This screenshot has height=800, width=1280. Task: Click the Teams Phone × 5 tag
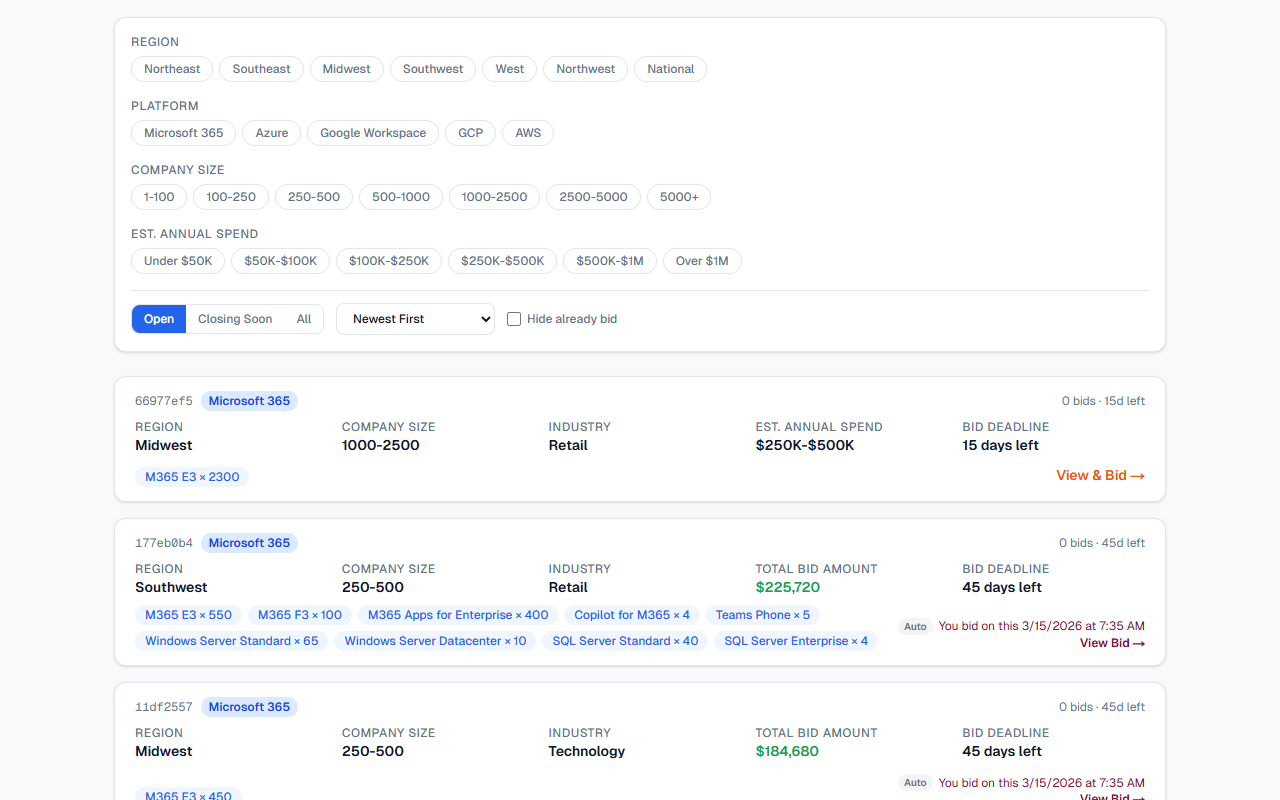pyautogui.click(x=763, y=615)
